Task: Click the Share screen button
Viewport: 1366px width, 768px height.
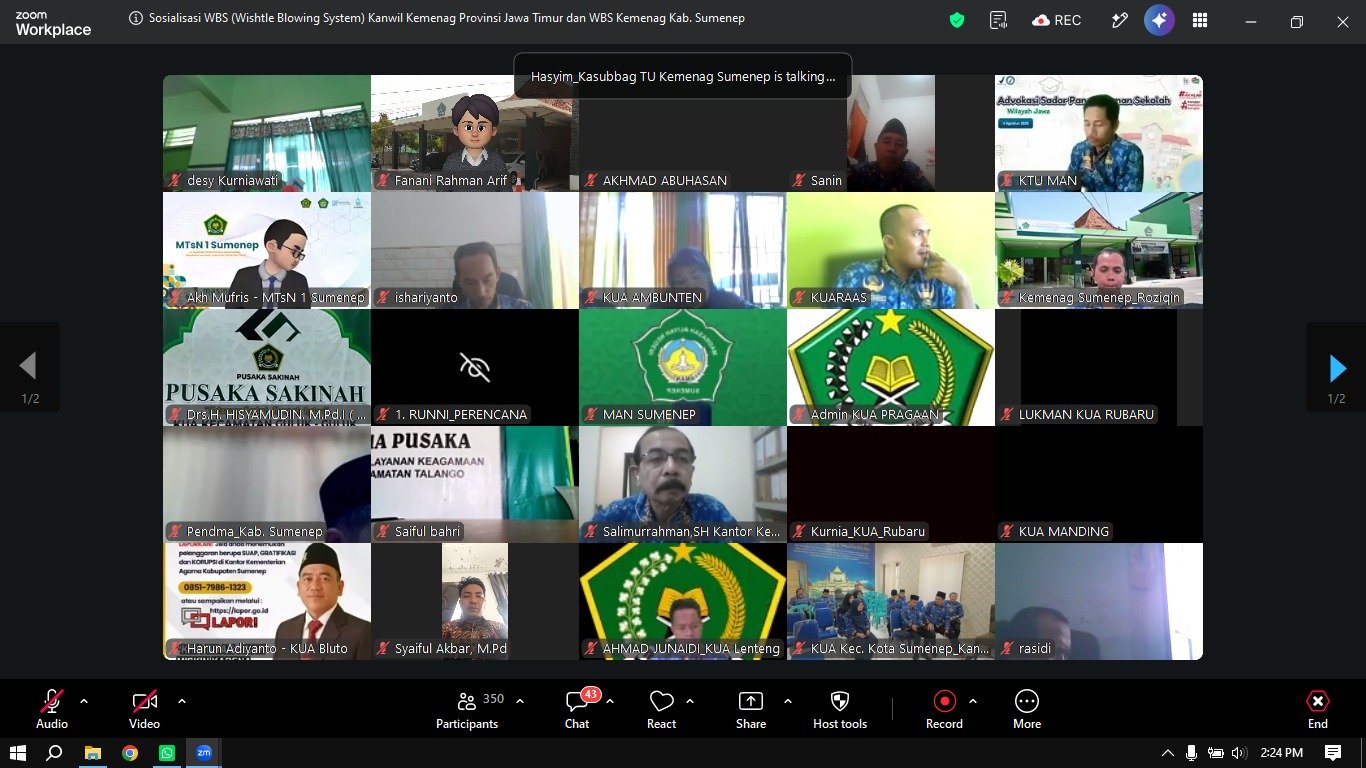Action: [x=751, y=710]
